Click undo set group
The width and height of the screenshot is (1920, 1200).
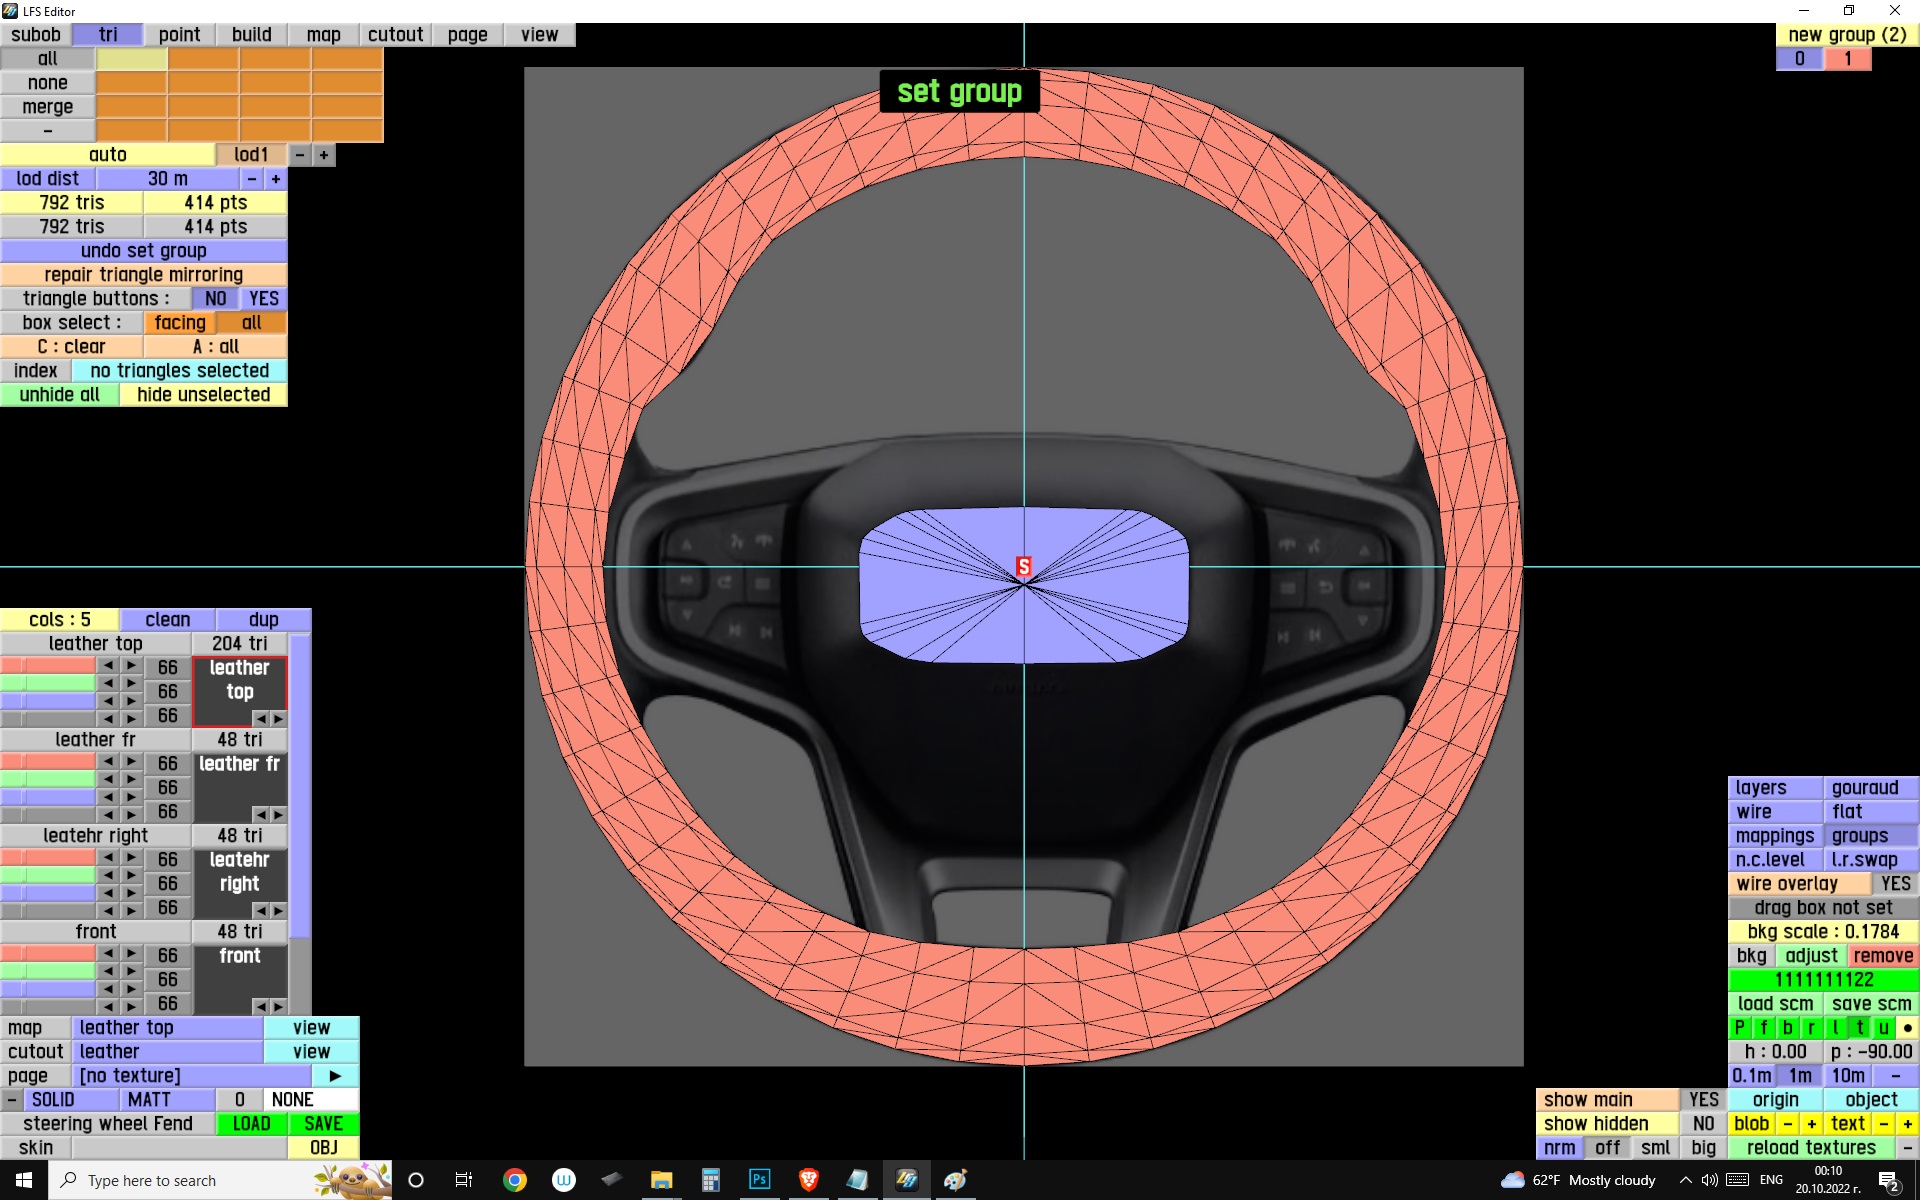point(143,251)
